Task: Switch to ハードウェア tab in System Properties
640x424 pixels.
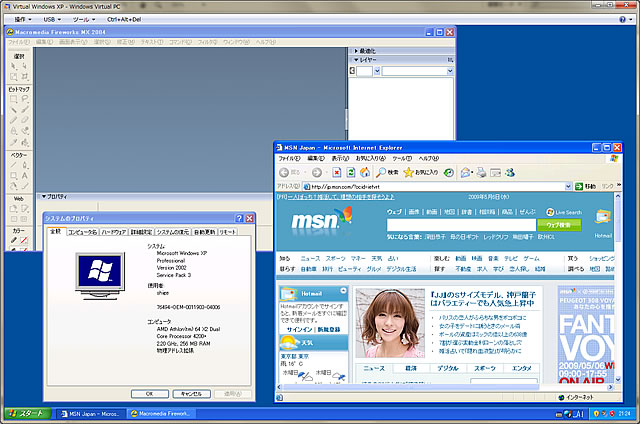Action: [113, 232]
